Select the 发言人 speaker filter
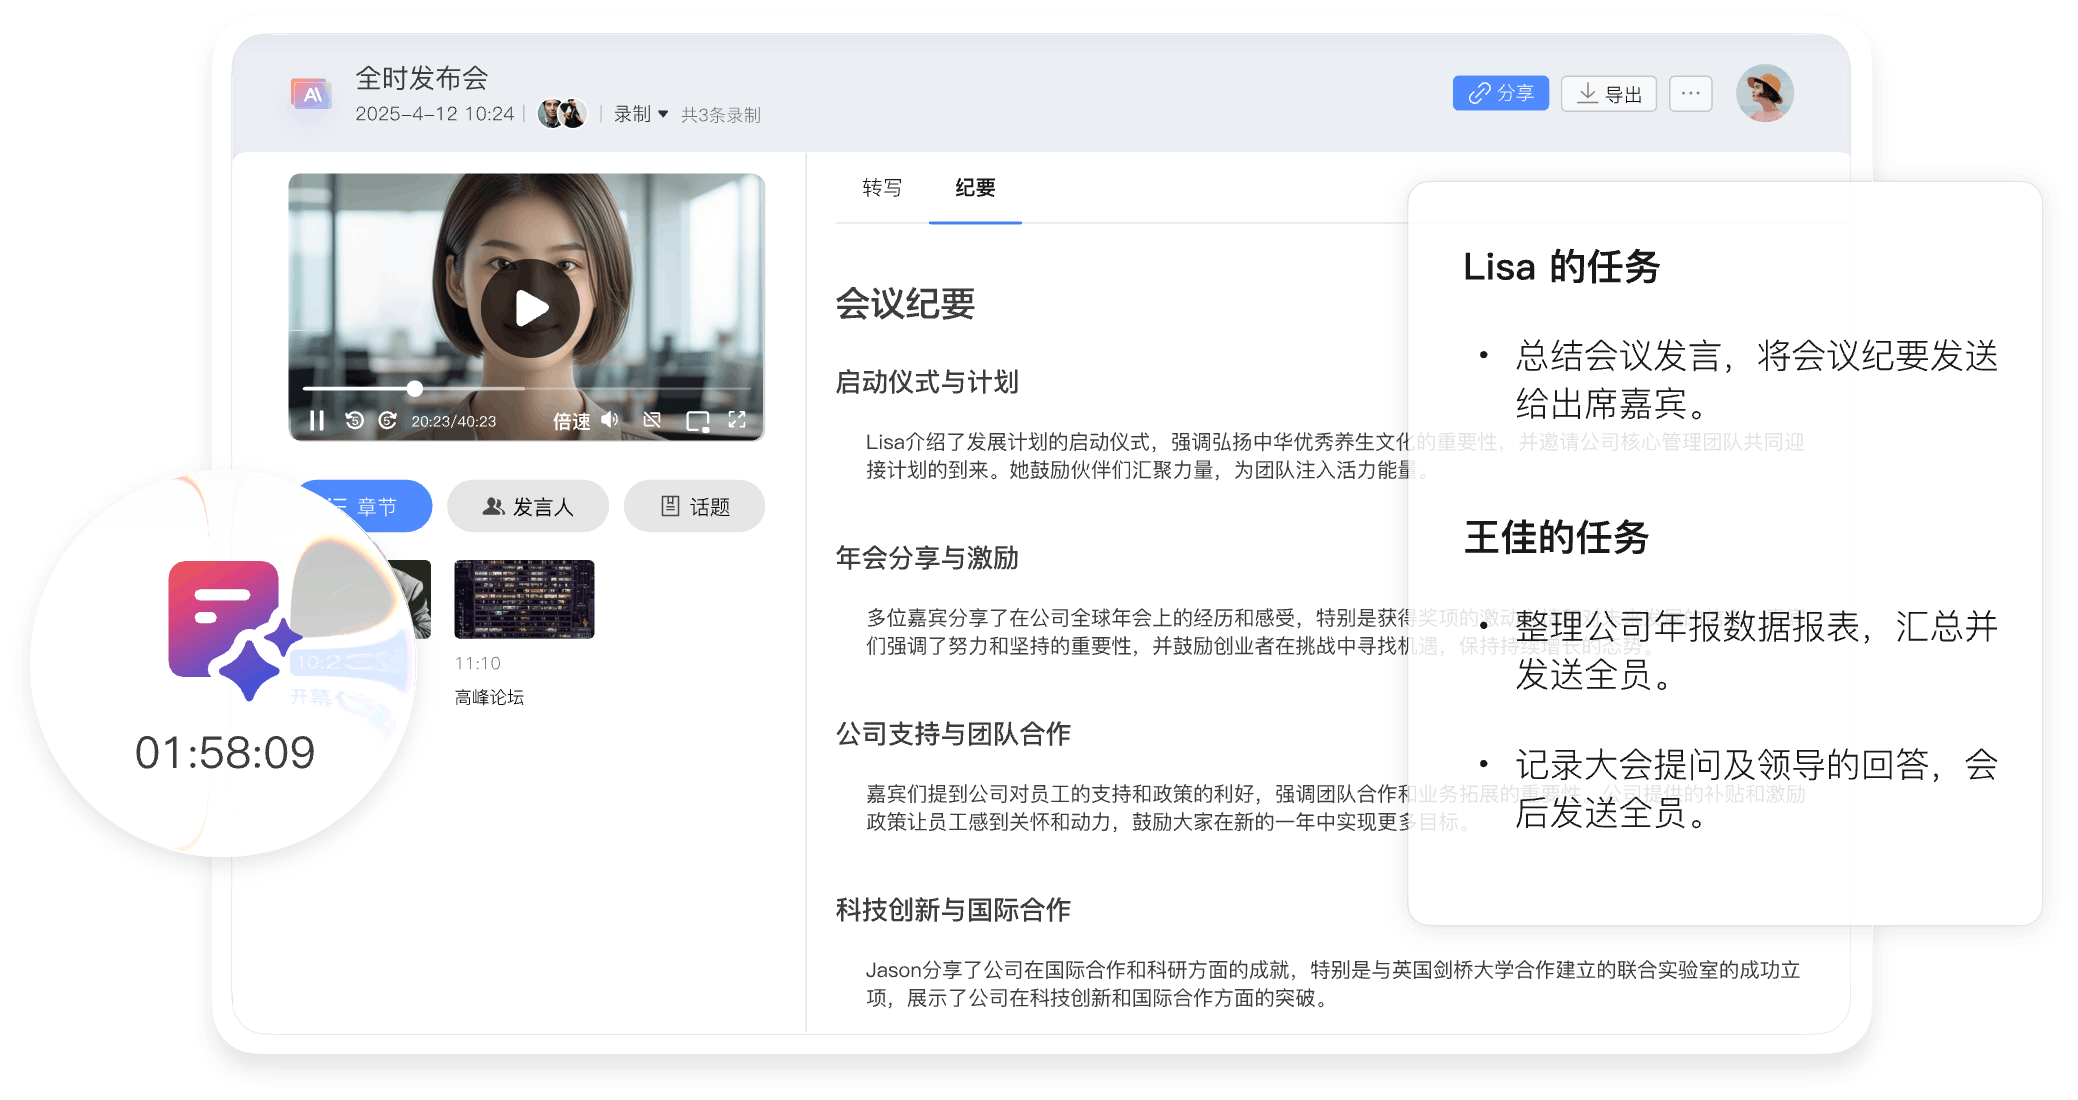The image size is (2078, 1100). tap(528, 507)
